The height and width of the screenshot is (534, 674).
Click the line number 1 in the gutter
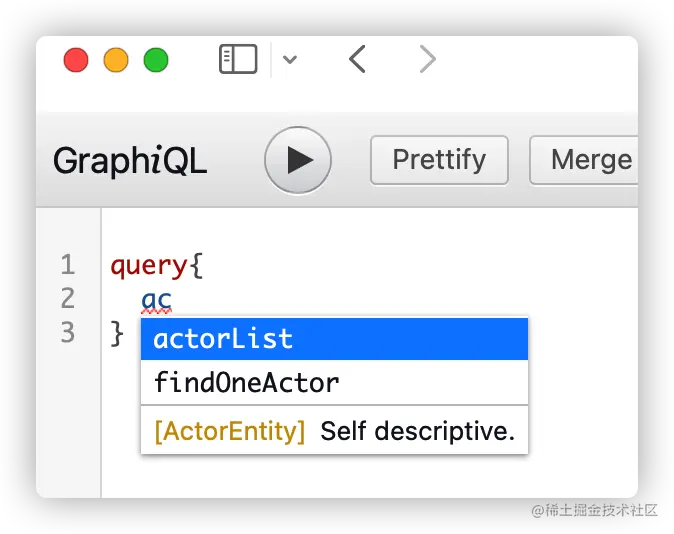pos(68,264)
